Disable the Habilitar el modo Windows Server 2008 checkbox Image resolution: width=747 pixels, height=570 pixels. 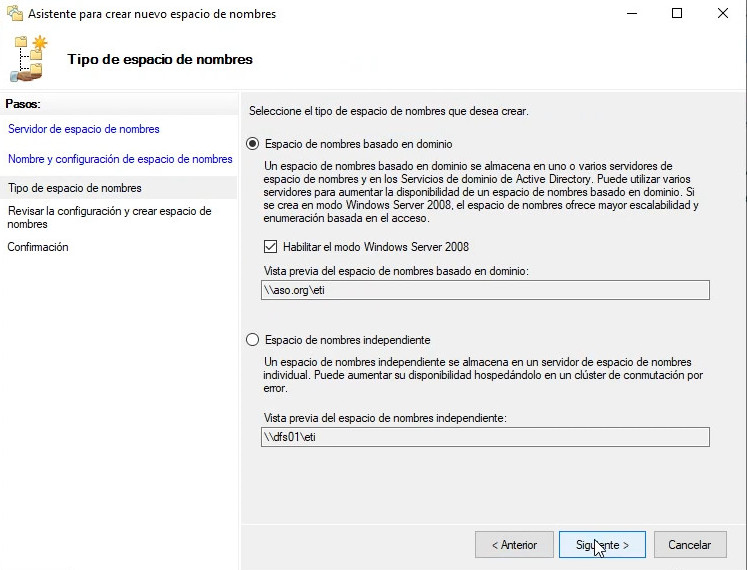tap(270, 247)
